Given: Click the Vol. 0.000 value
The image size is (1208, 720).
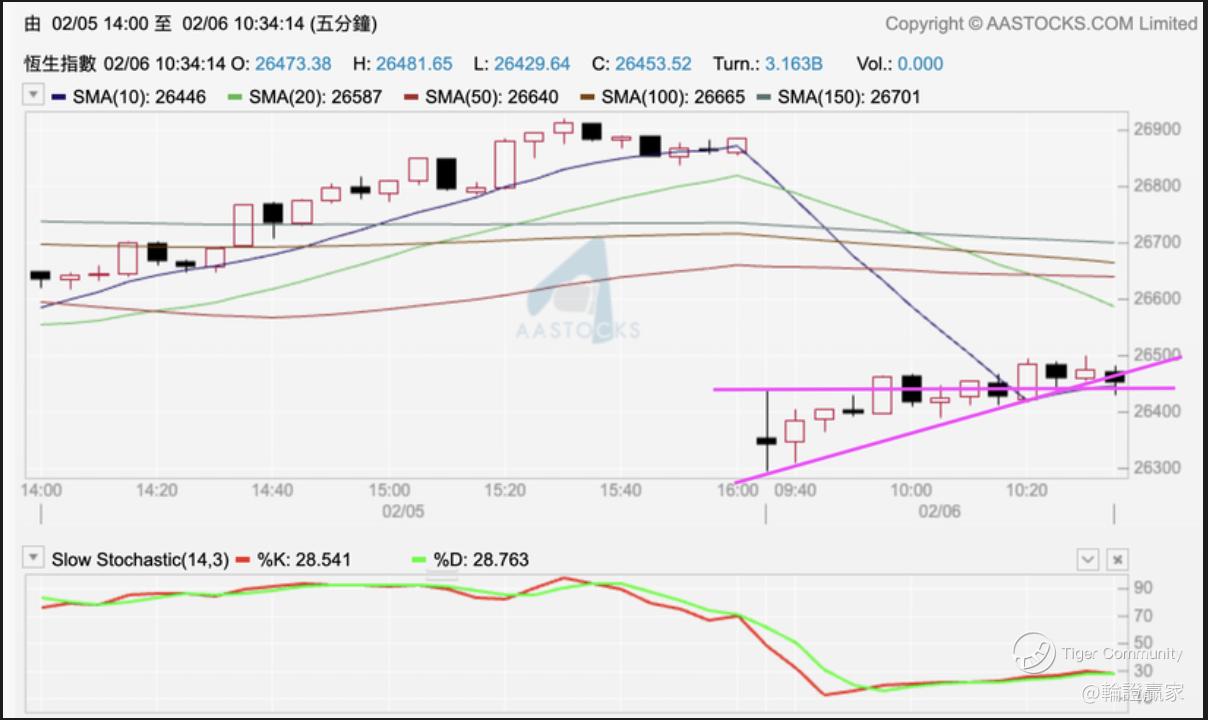Looking at the screenshot, I should [920, 64].
